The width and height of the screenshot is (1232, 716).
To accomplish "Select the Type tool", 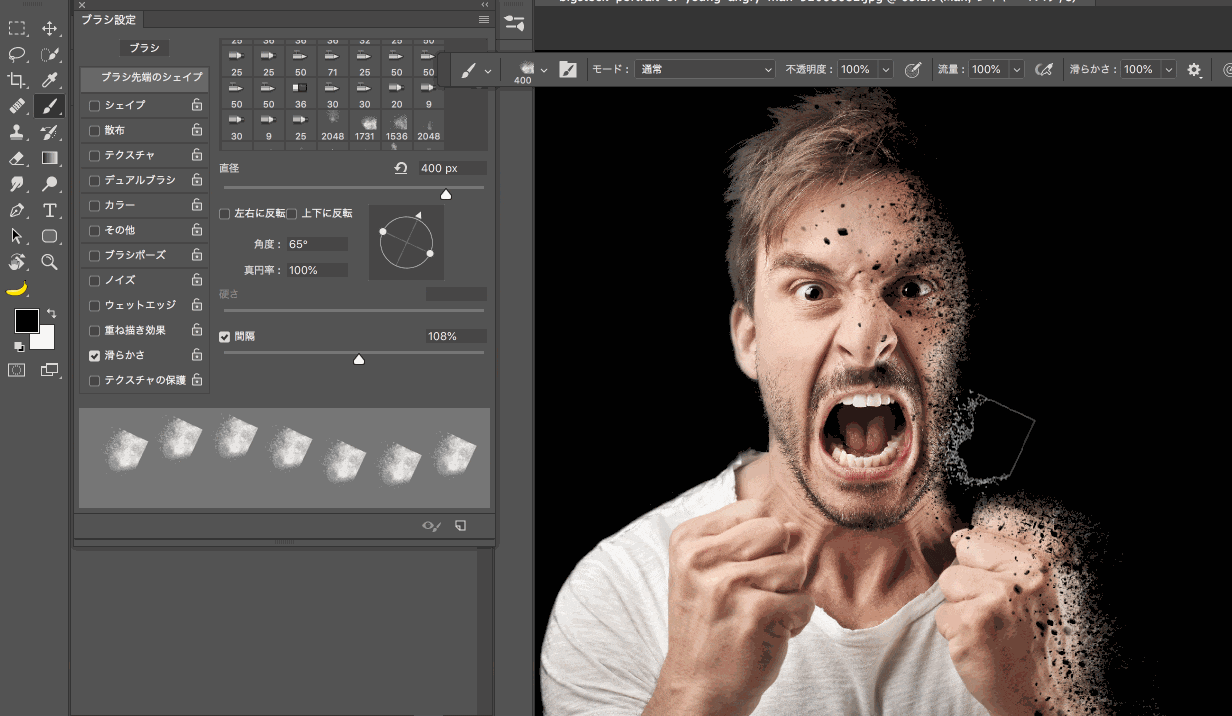I will (x=49, y=210).
